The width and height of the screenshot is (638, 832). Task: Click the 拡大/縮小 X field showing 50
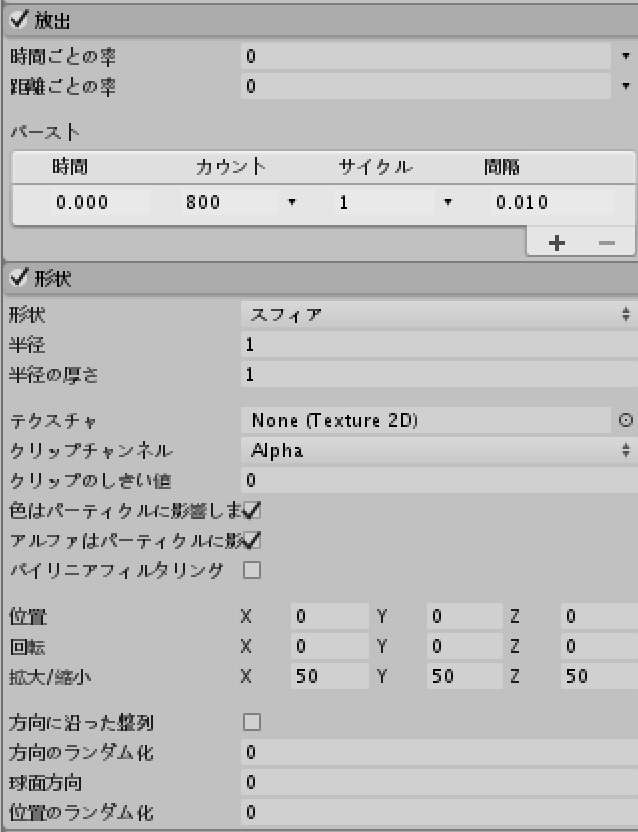[x=328, y=677]
